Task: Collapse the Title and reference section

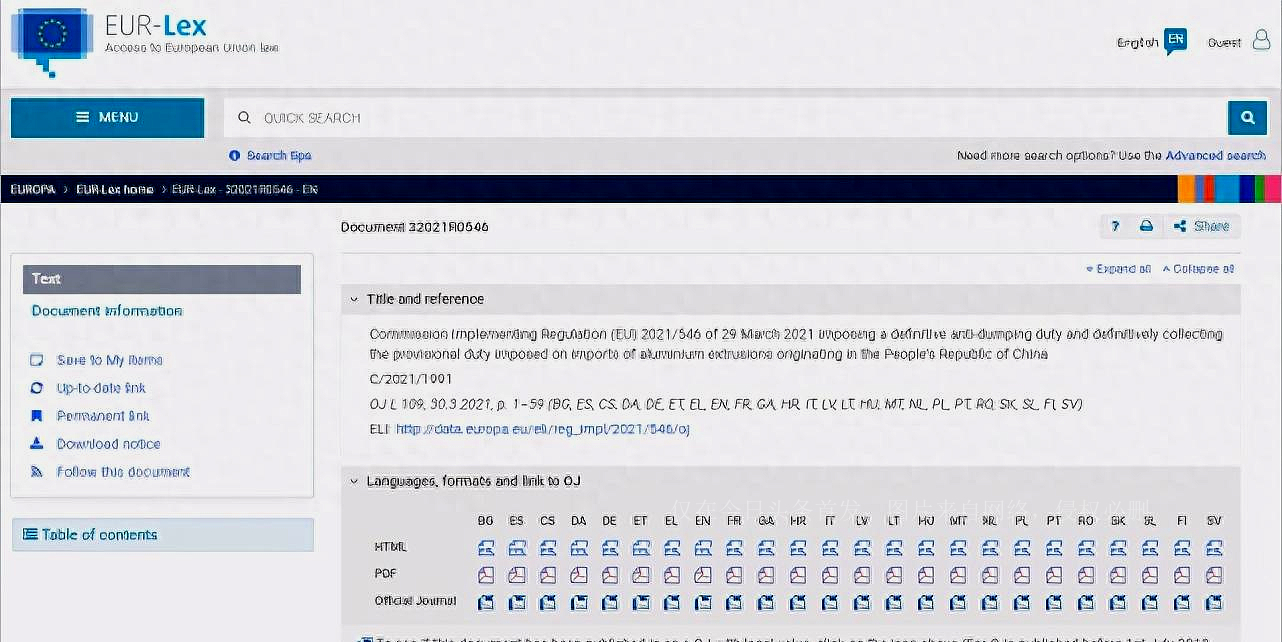Action: 354,299
